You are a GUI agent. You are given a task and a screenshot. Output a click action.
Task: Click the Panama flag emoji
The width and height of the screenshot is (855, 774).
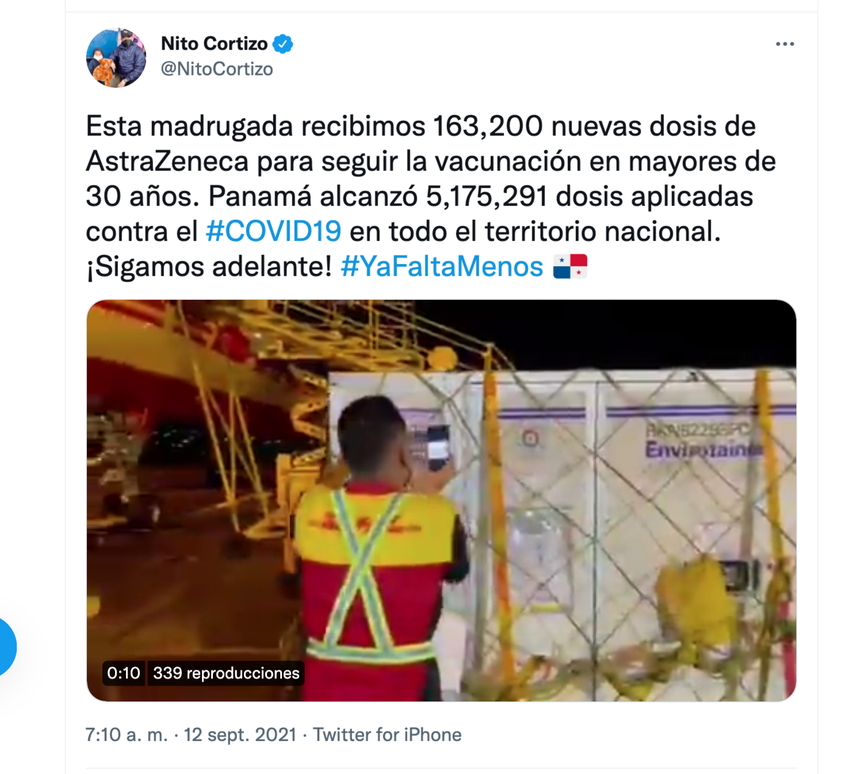pyautogui.click(x=570, y=267)
